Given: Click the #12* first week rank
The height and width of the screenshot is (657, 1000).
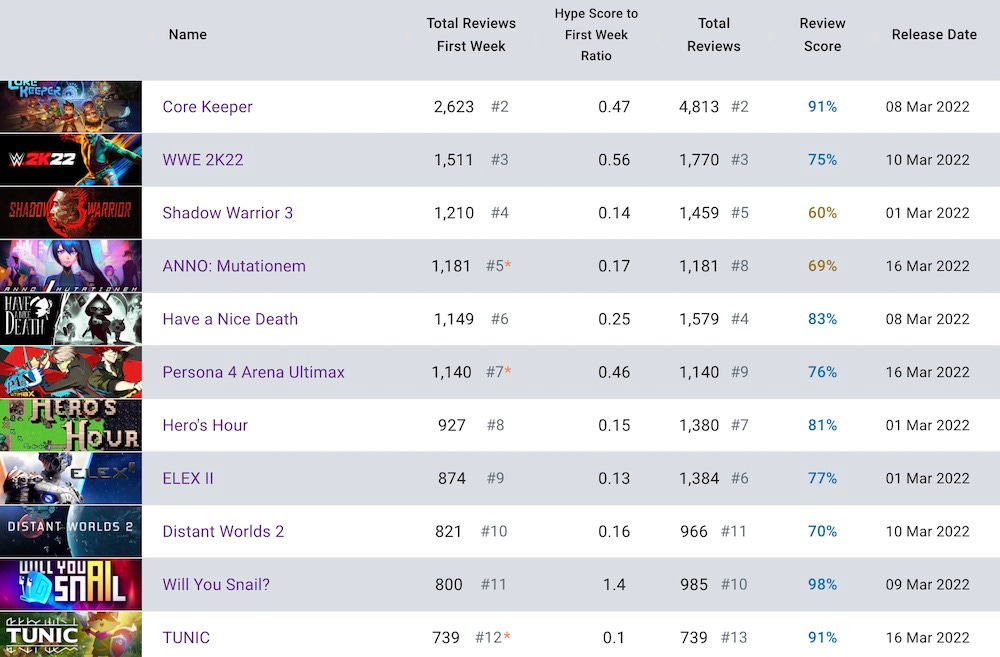Looking at the screenshot, I should (x=493, y=638).
